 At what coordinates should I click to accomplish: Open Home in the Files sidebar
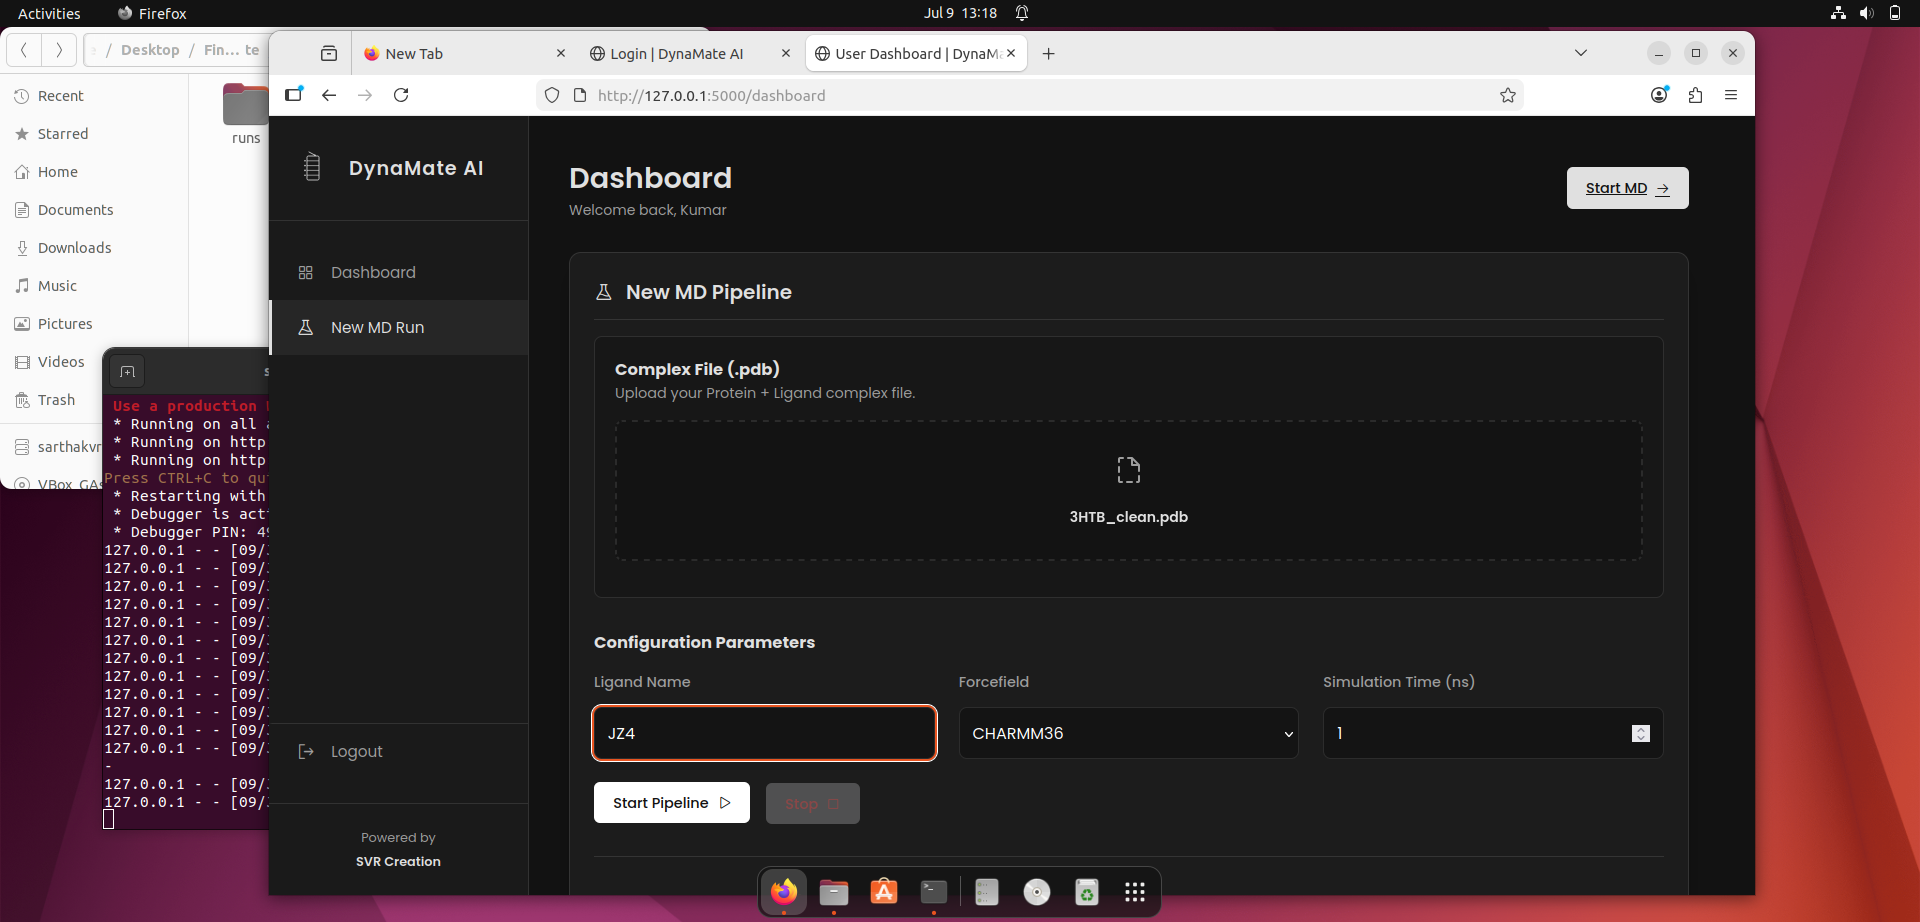[x=95, y=172]
